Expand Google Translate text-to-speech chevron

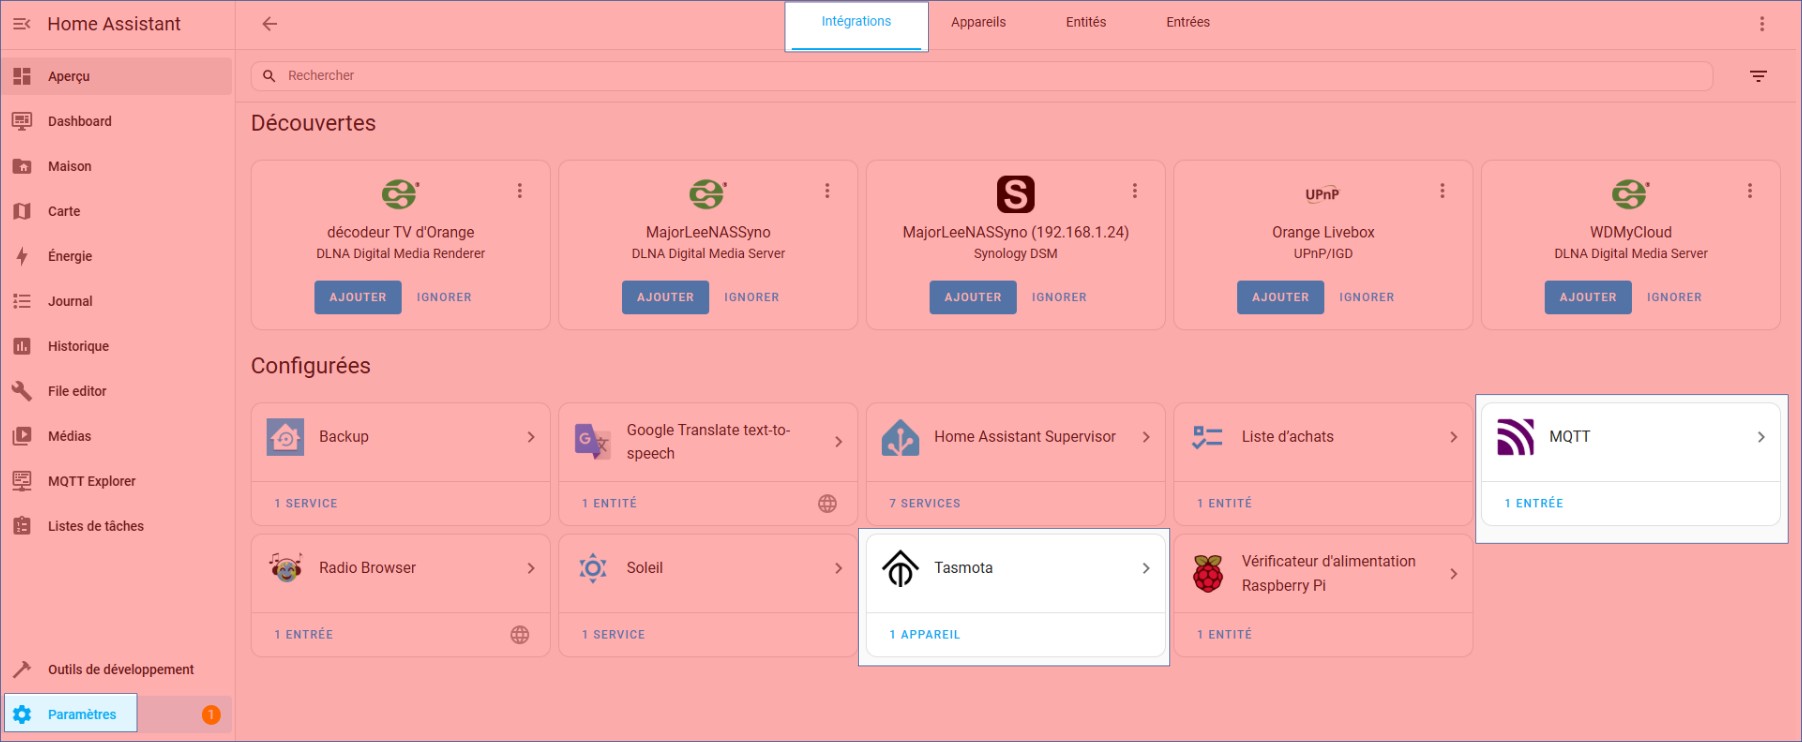point(838,441)
